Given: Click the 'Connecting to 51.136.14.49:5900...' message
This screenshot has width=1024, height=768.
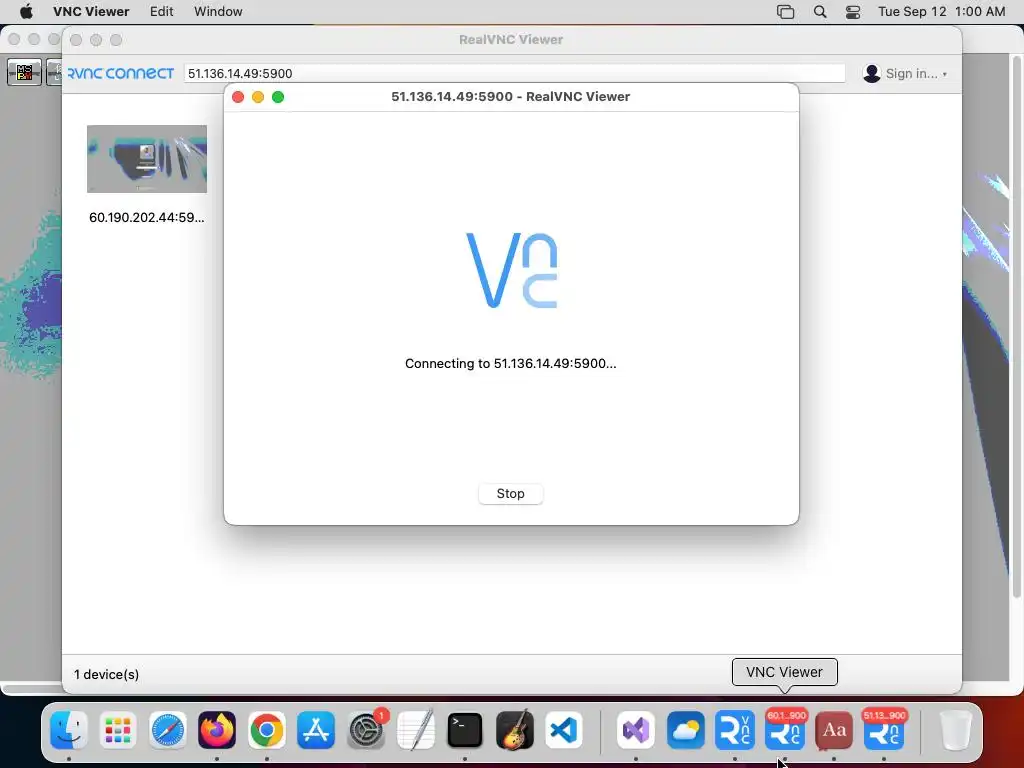Looking at the screenshot, I should tap(511, 364).
